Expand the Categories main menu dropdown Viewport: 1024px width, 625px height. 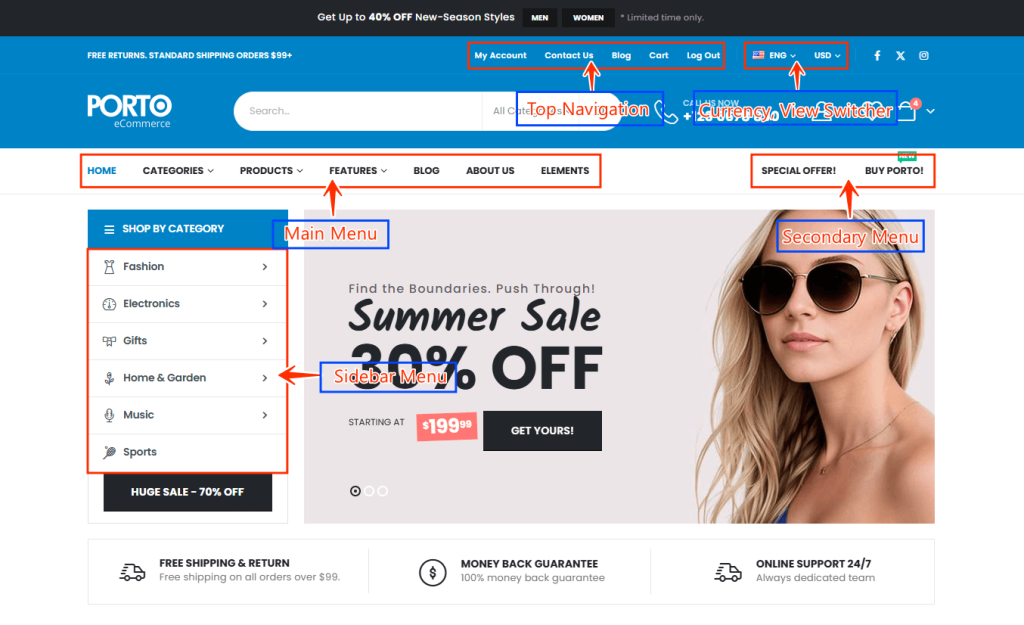[178, 170]
